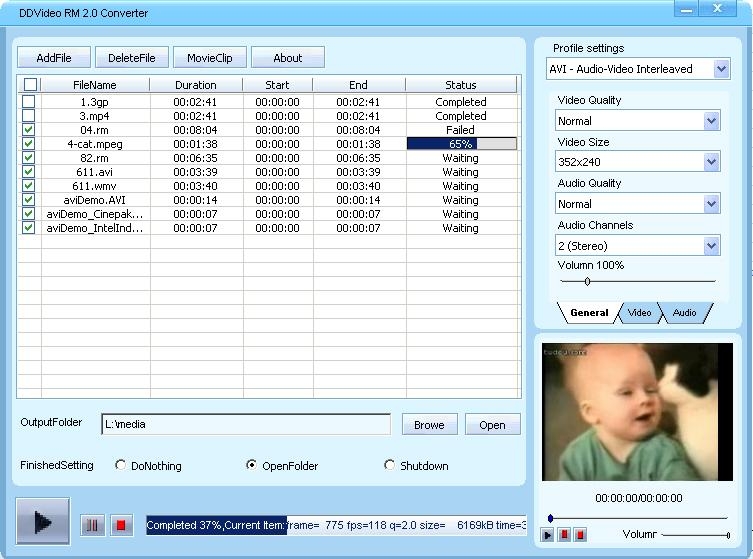Open the Audio Channels dropdown

tap(711, 246)
